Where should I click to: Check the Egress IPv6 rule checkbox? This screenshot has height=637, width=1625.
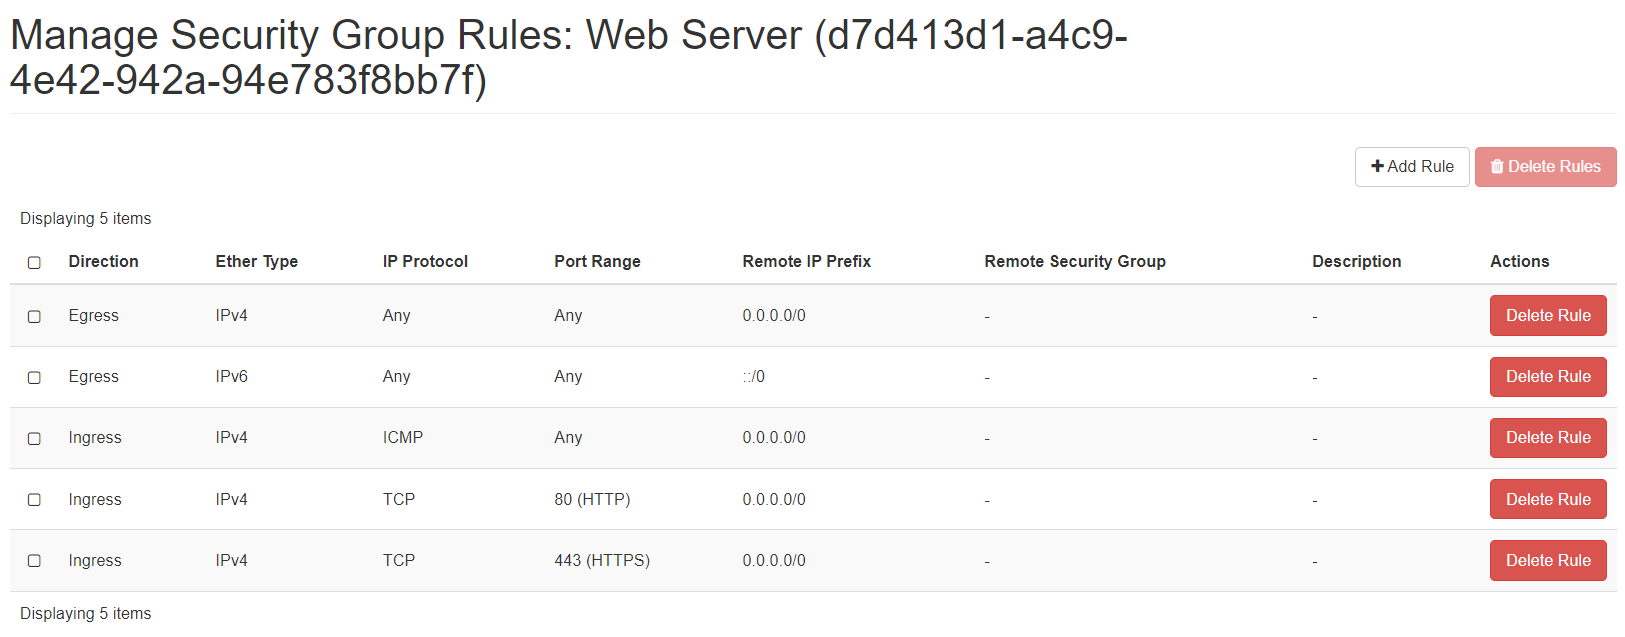click(x=34, y=377)
